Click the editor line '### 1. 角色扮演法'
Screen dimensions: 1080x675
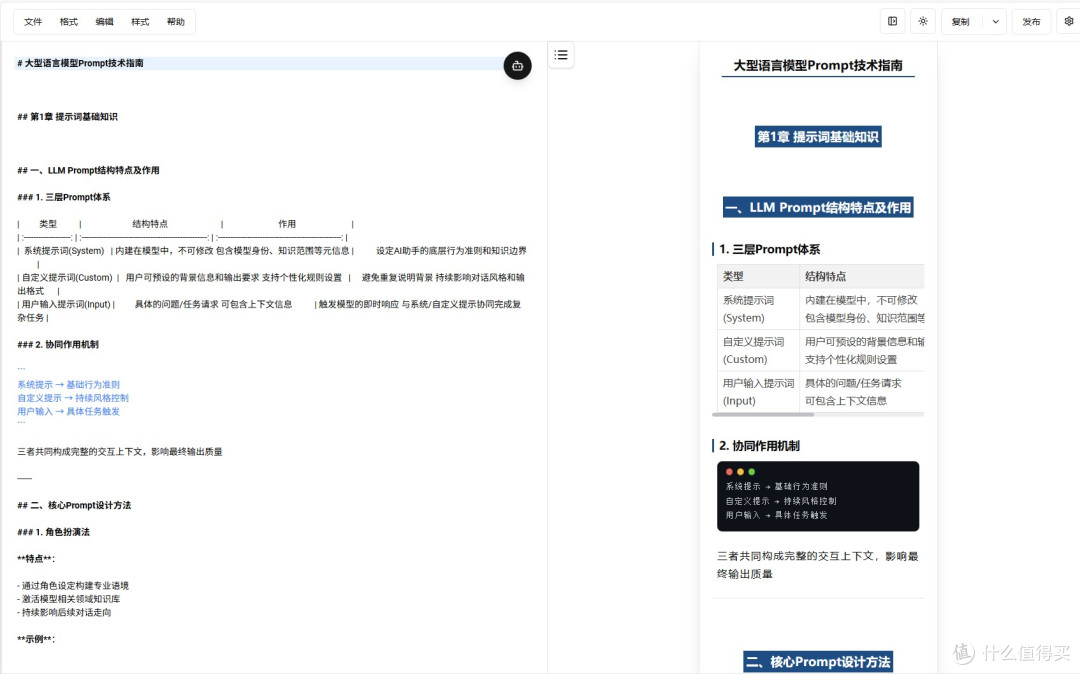coord(53,532)
